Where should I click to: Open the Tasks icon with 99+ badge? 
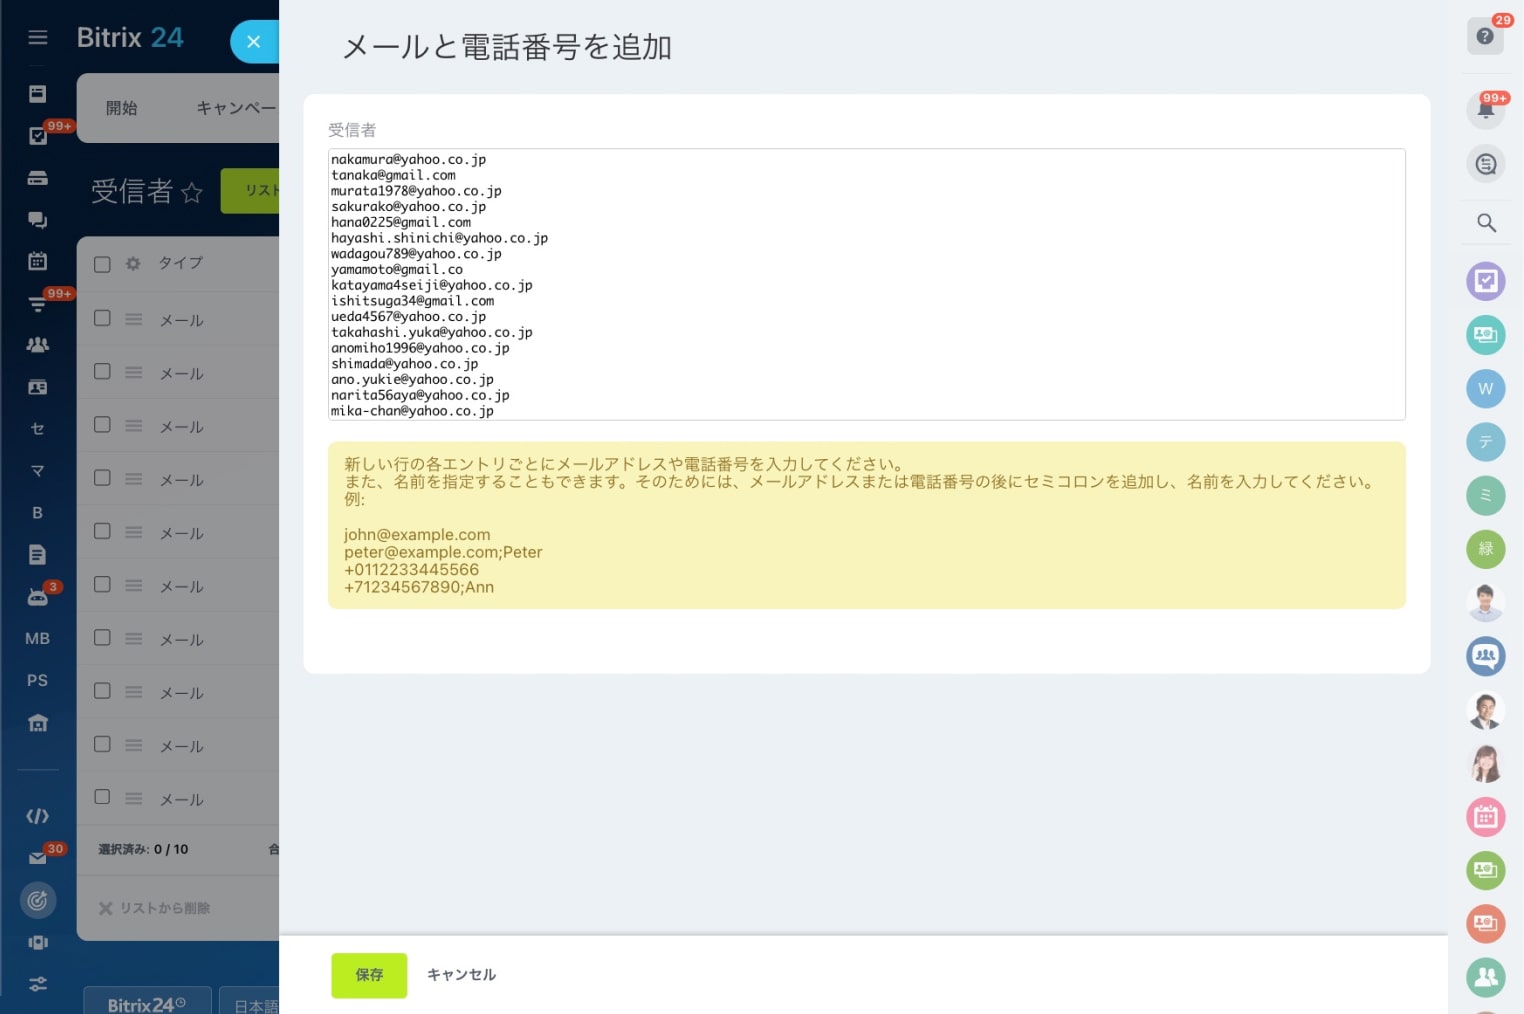pyautogui.click(x=38, y=136)
